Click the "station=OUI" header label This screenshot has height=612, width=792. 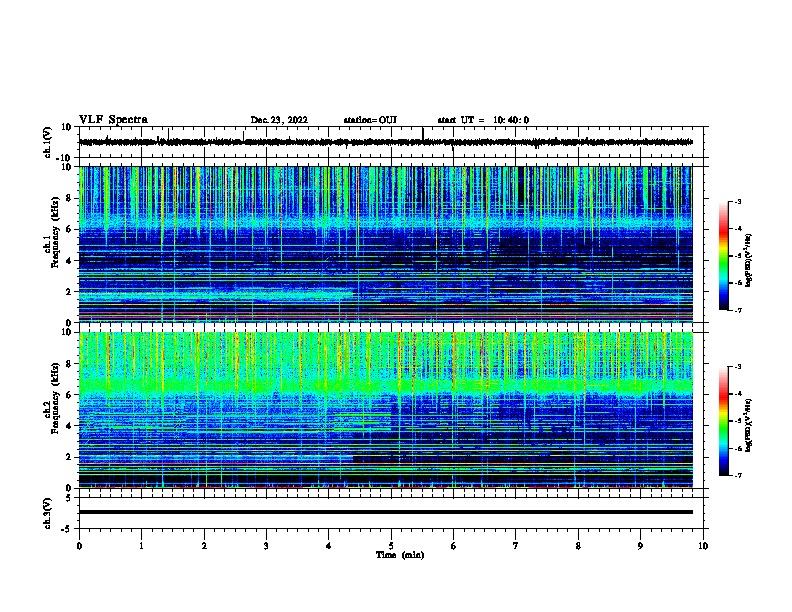click(x=370, y=120)
